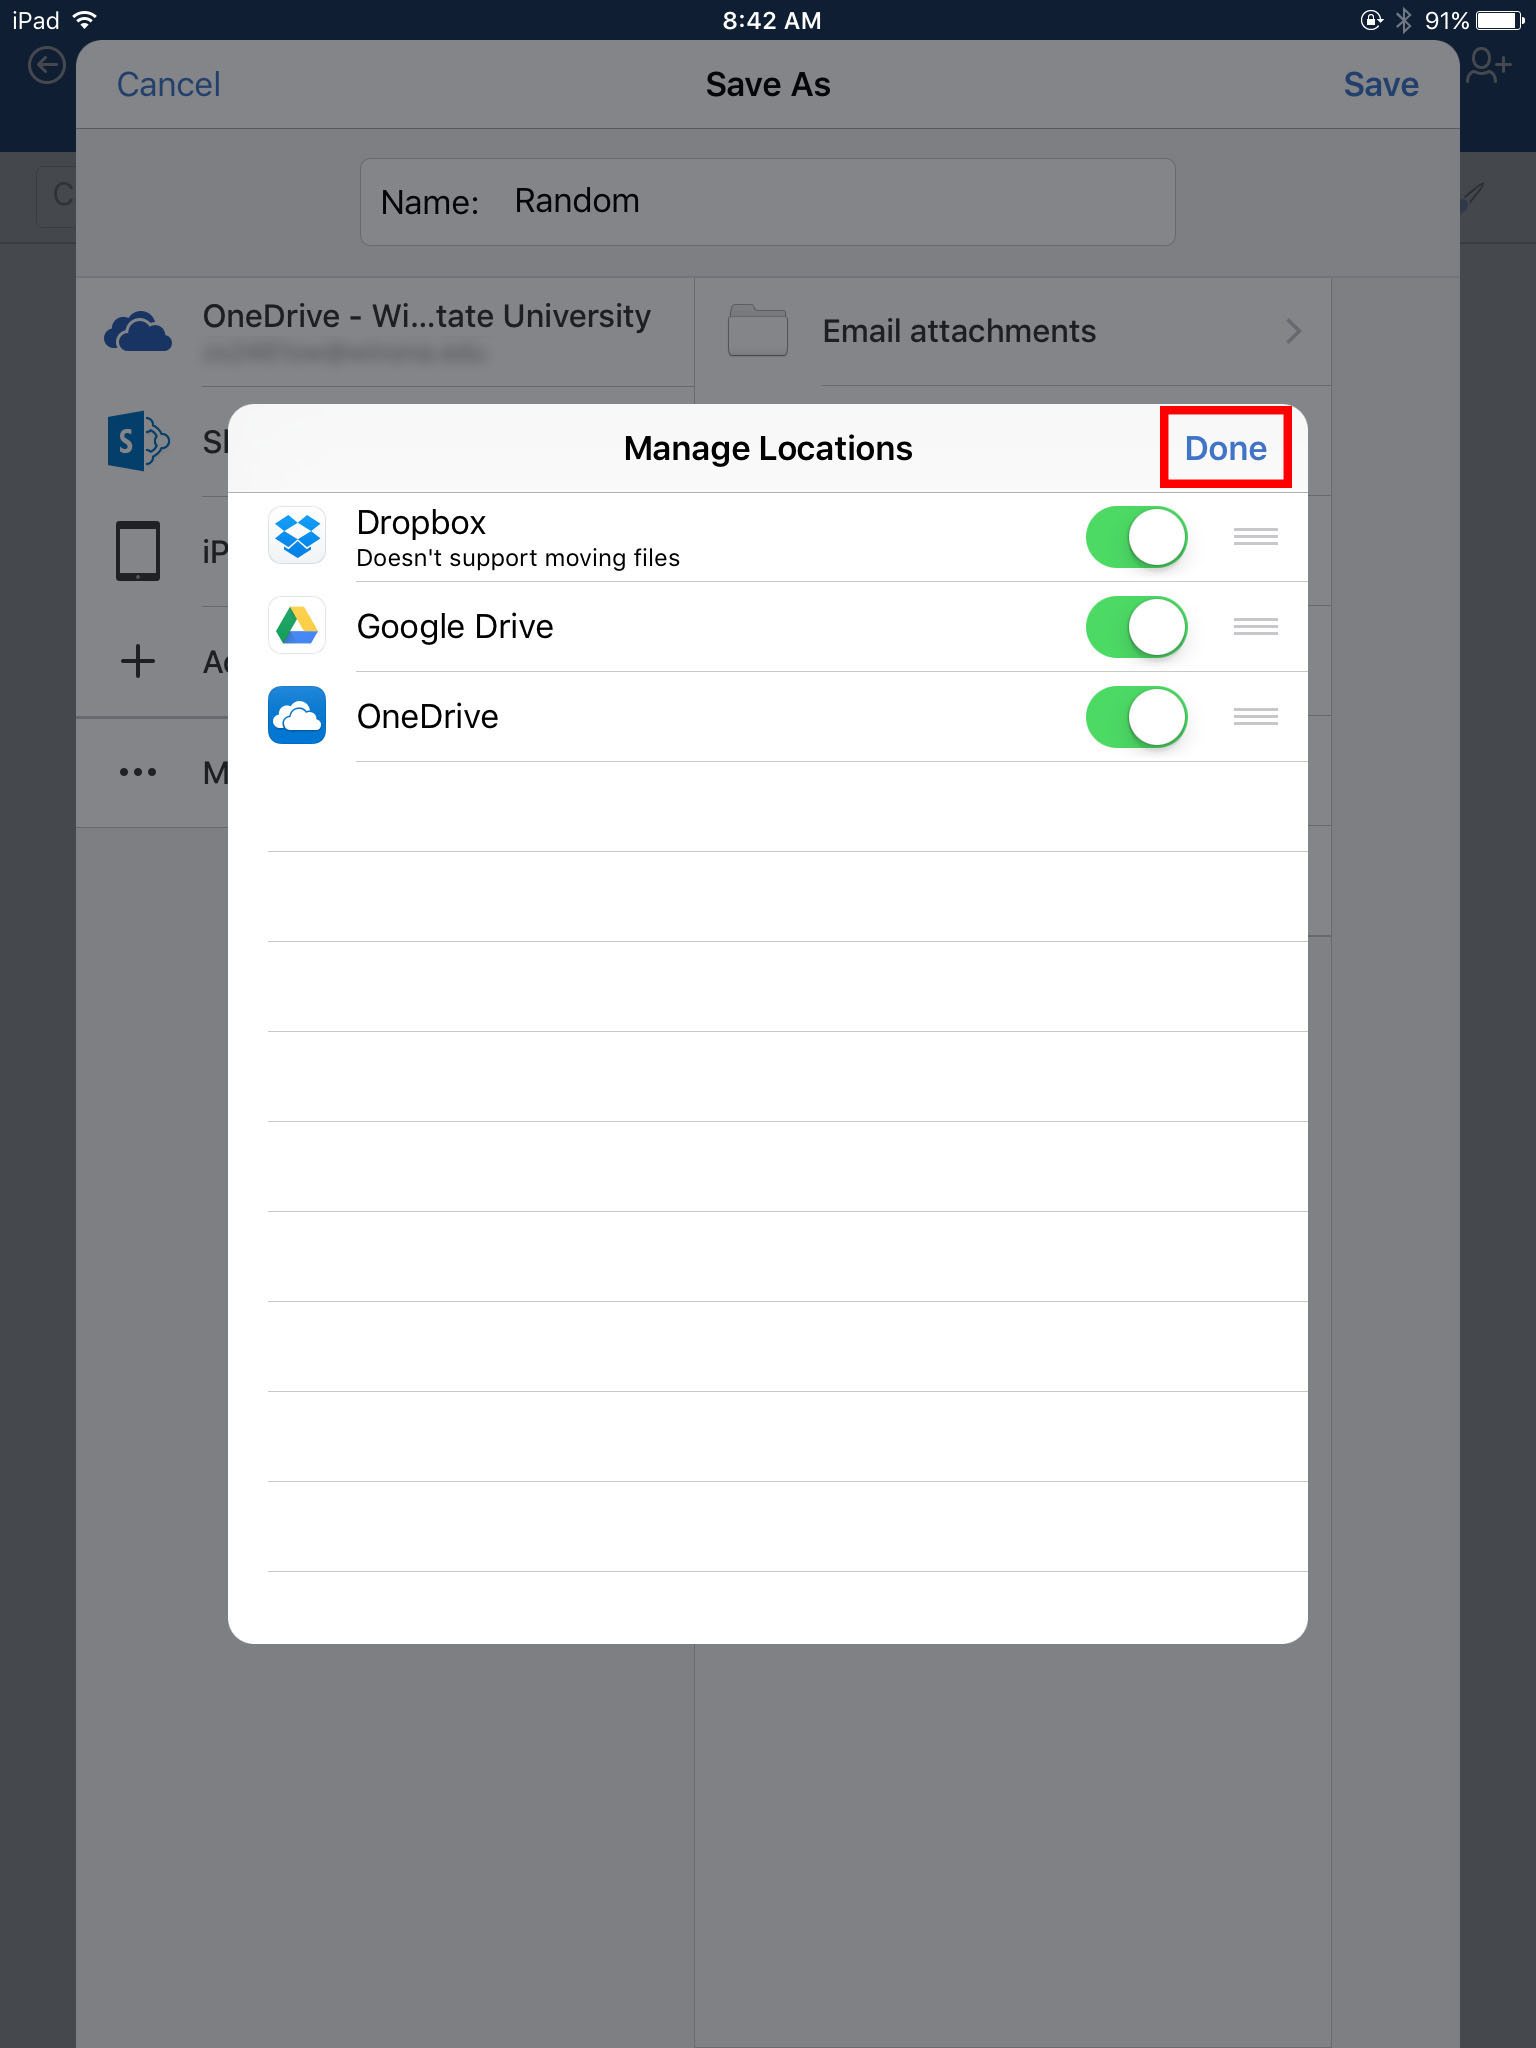Turn off the Google Drive toggle

point(1136,627)
